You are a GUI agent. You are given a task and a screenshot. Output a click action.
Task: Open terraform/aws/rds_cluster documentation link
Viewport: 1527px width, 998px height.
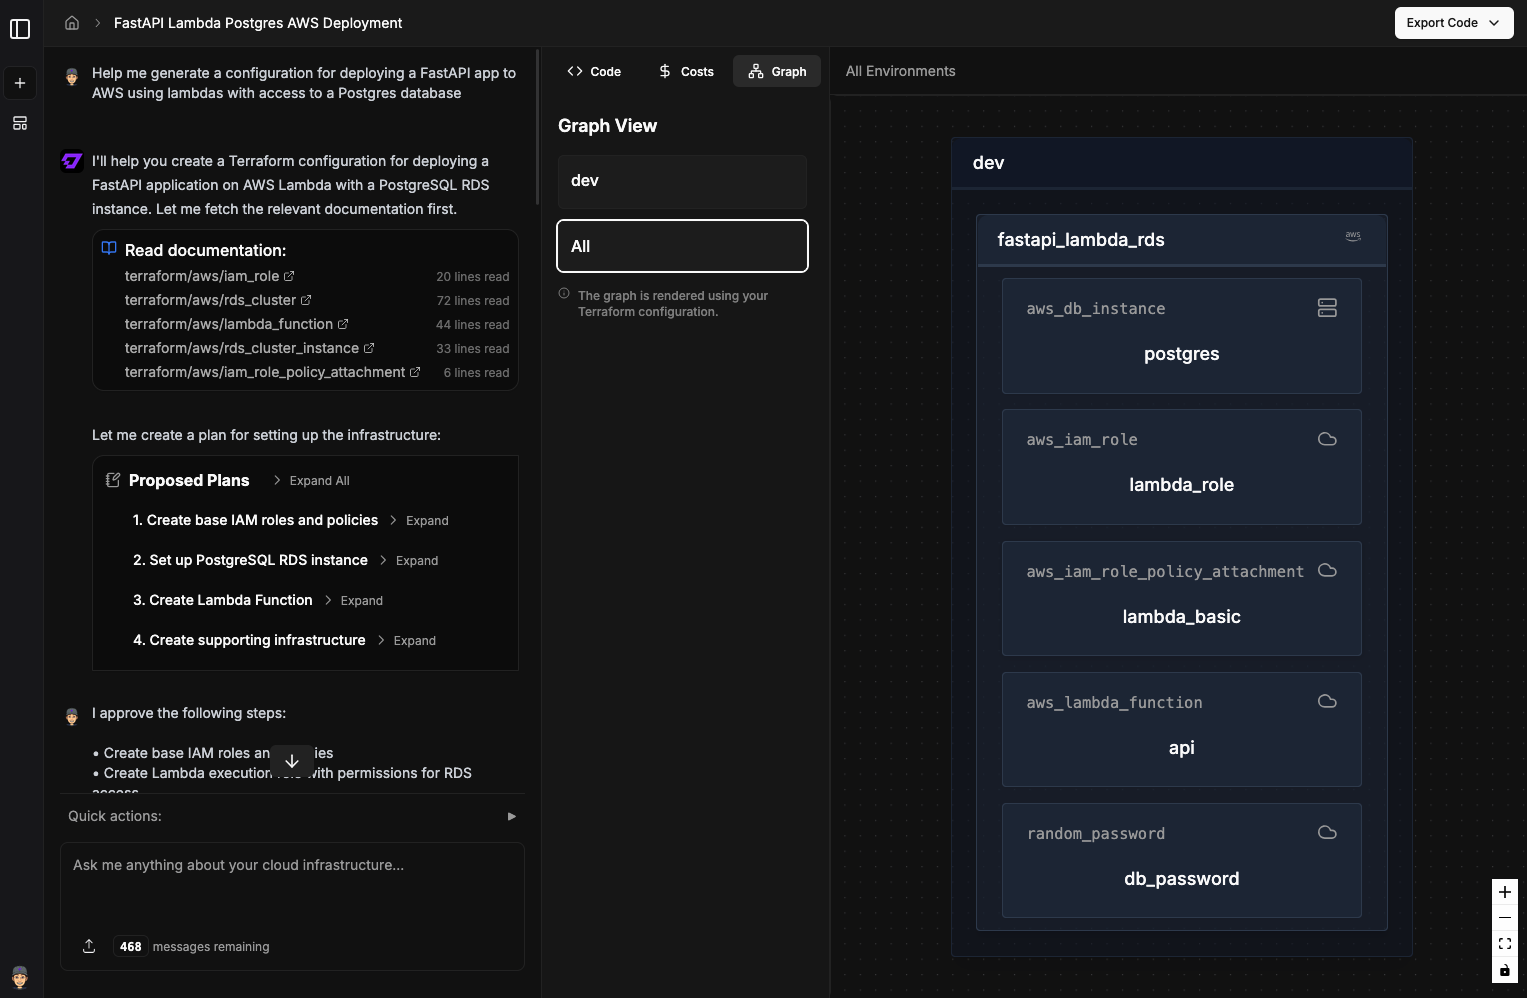[x=211, y=300]
